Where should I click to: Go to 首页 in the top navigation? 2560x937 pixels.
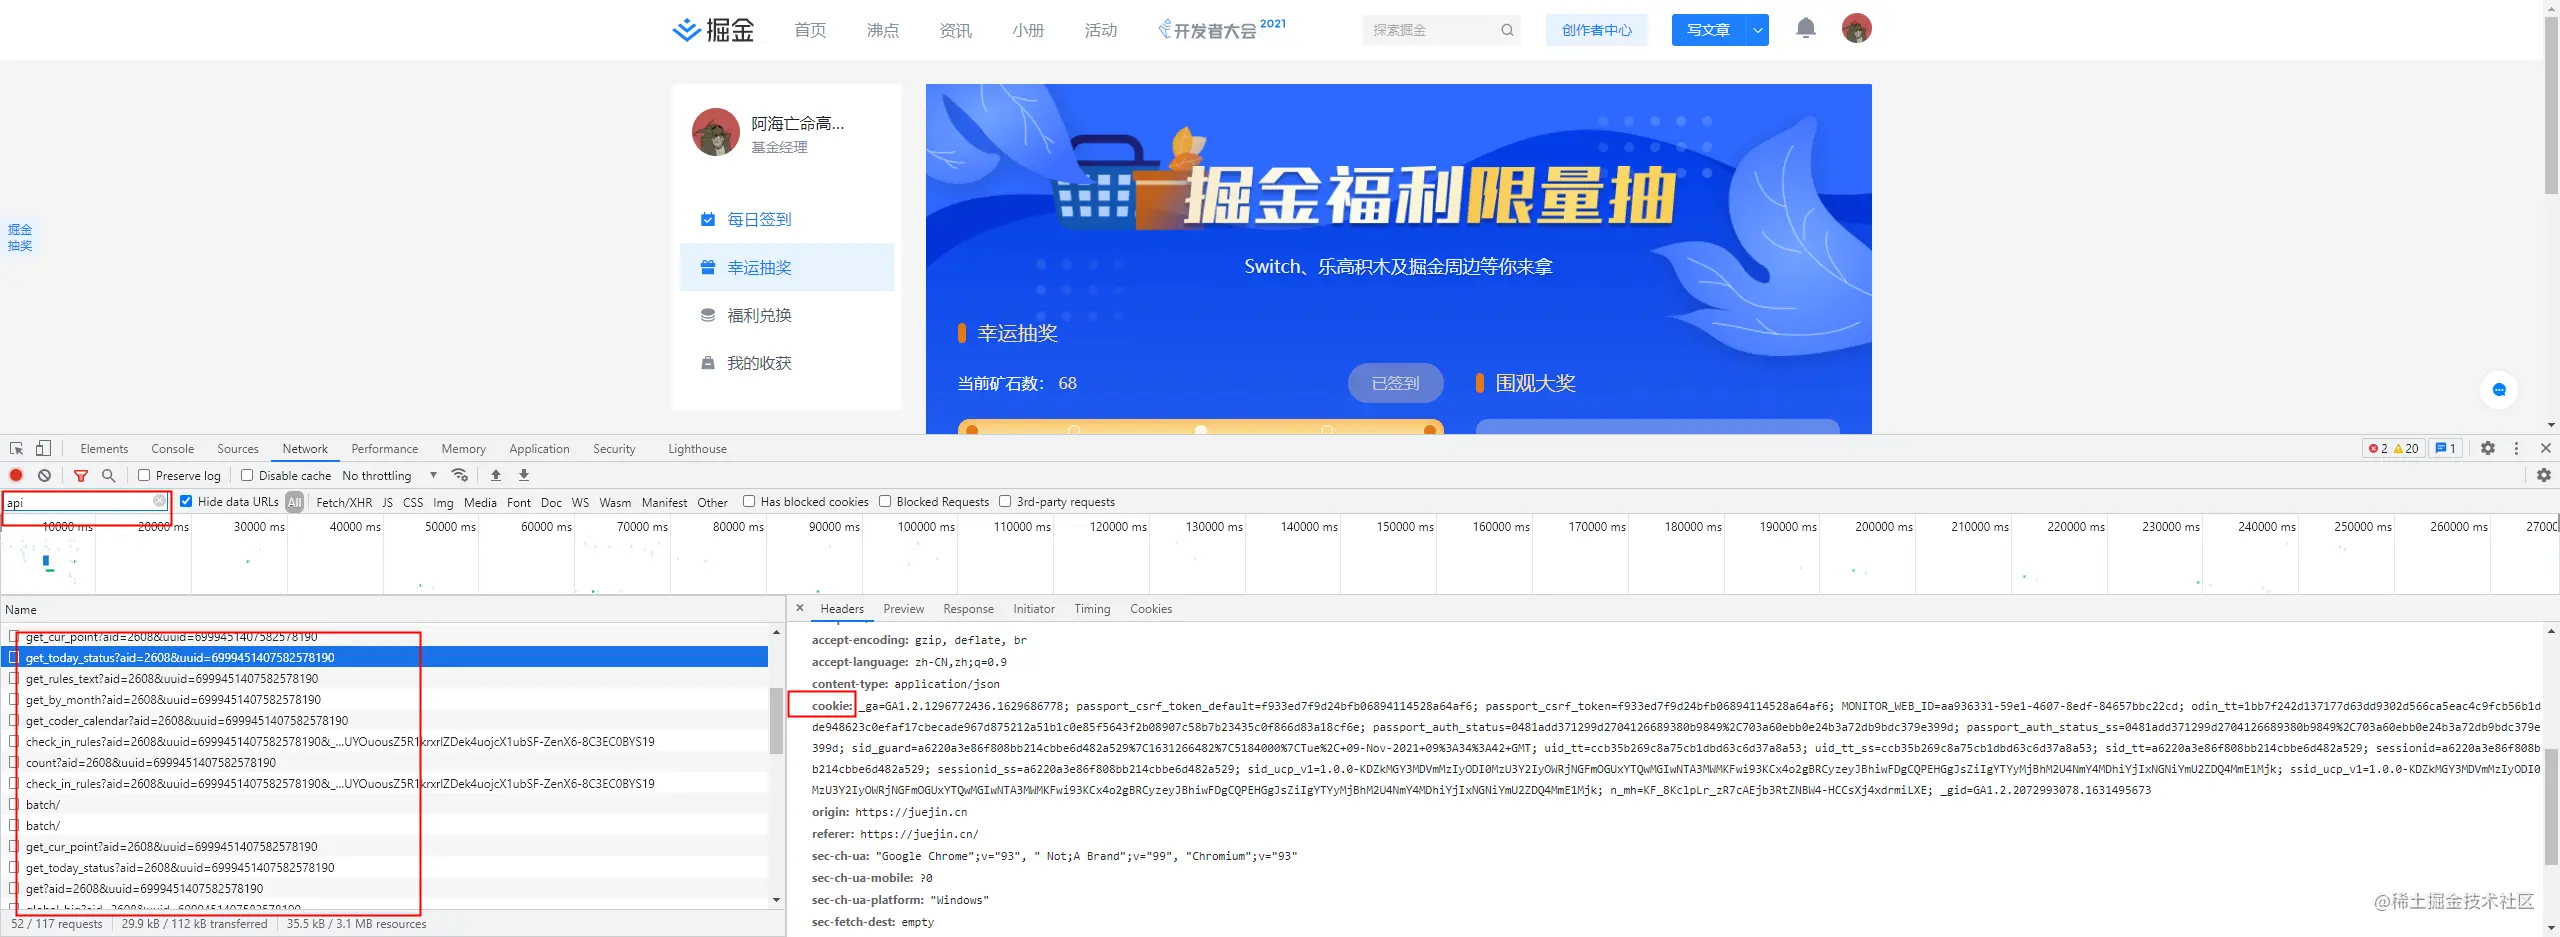tap(810, 30)
